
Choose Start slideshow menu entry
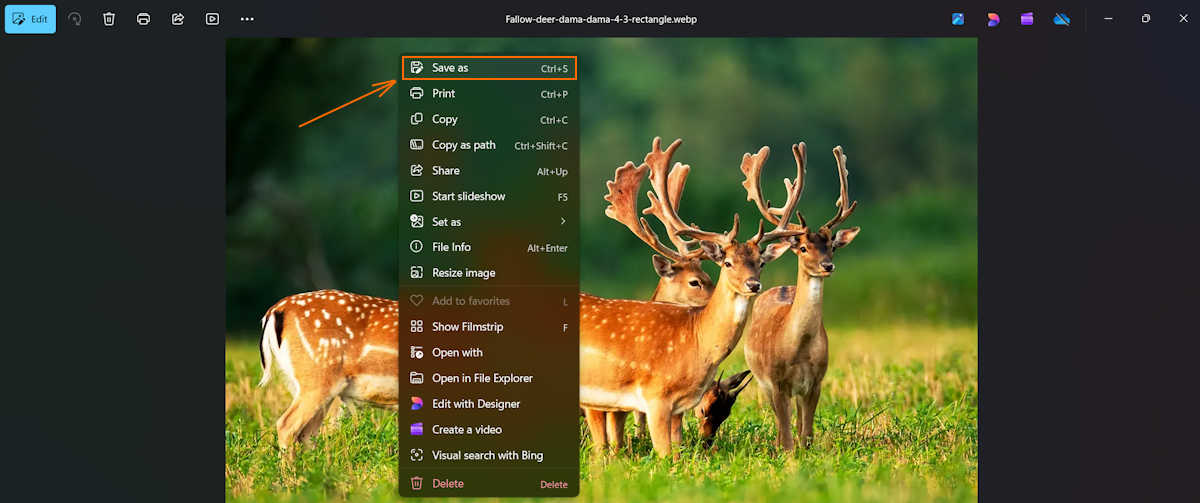[489, 197]
